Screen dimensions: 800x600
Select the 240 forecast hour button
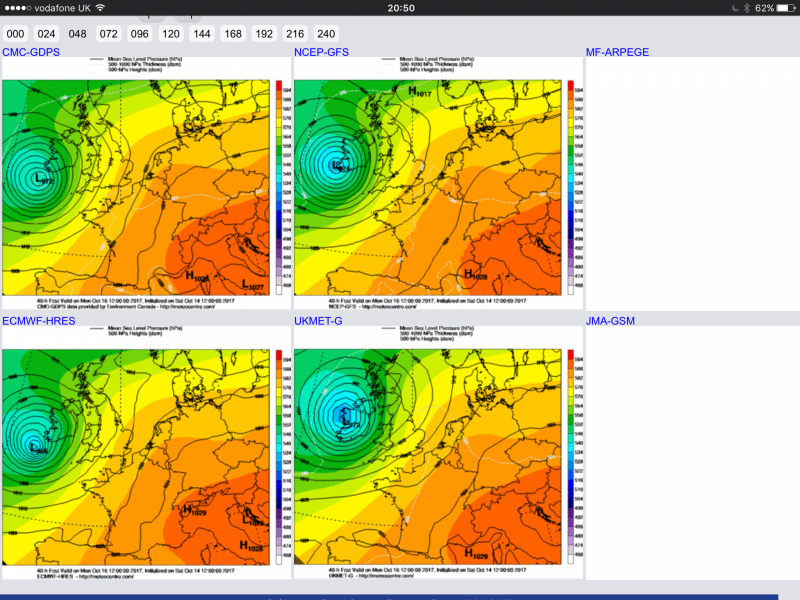click(x=327, y=34)
